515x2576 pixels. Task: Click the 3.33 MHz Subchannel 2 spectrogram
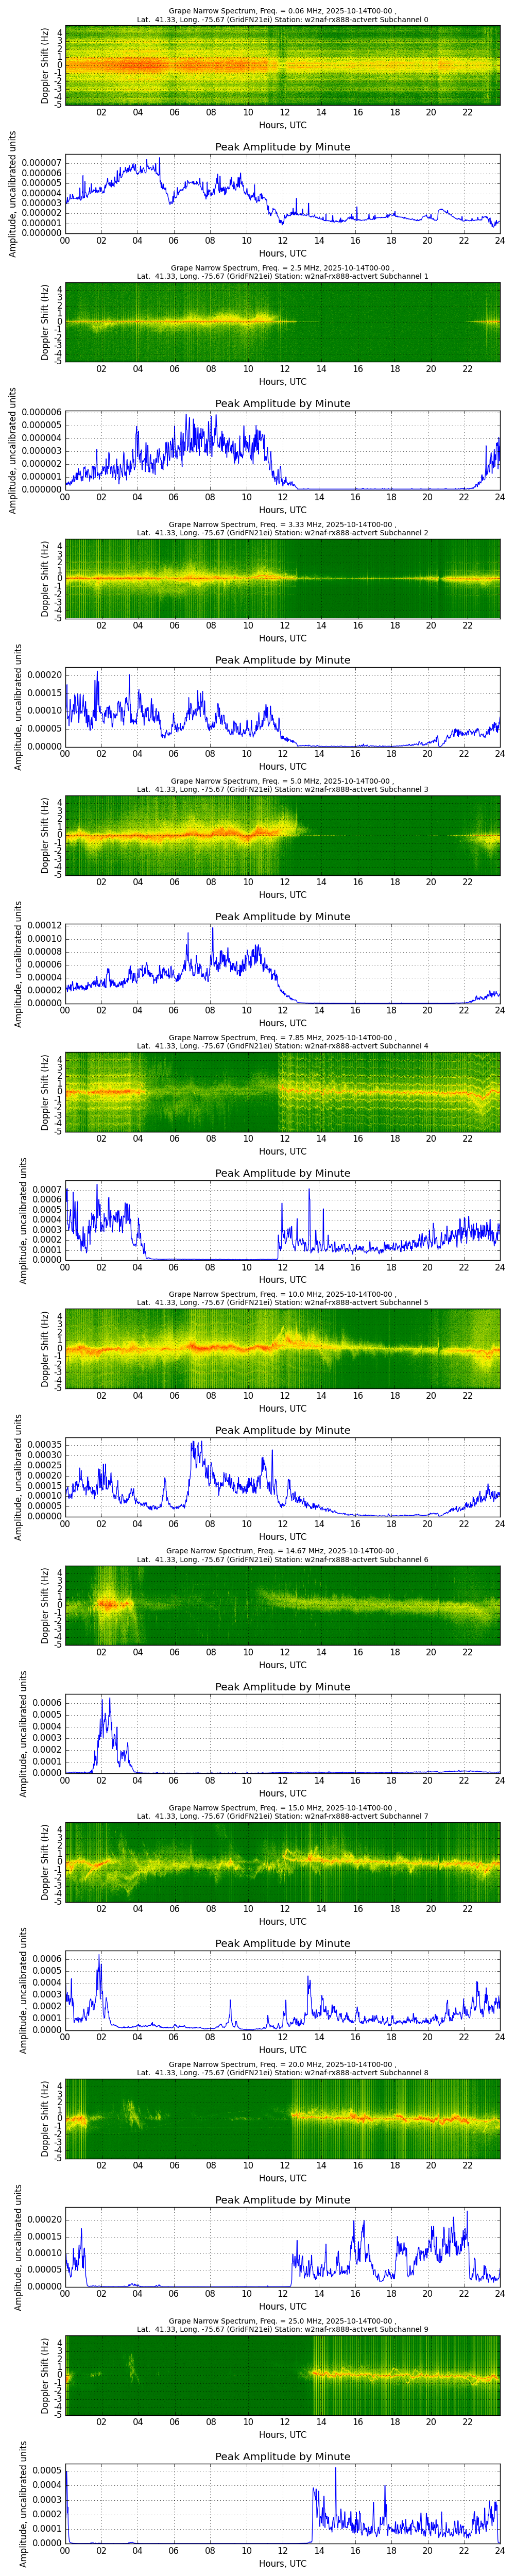point(282,578)
